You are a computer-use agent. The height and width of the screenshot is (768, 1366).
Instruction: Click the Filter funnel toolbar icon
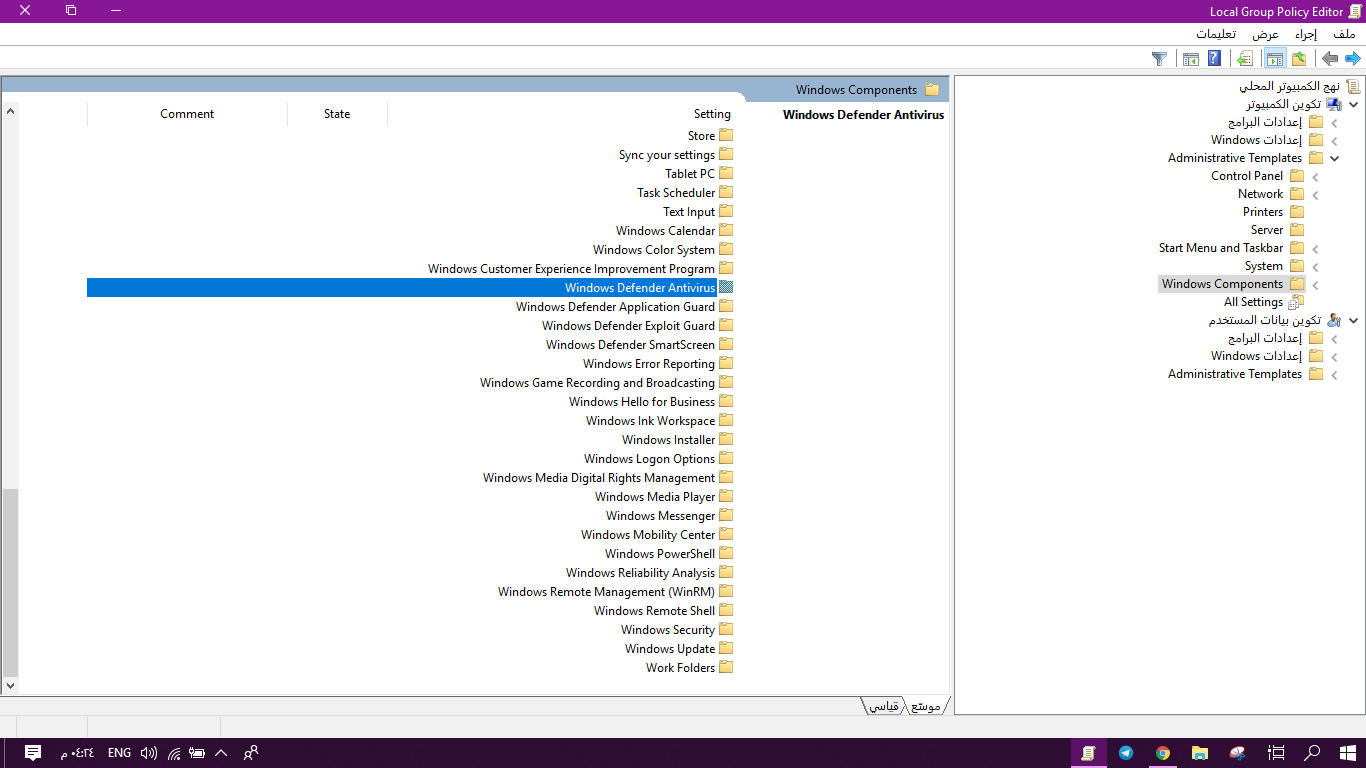click(1159, 59)
